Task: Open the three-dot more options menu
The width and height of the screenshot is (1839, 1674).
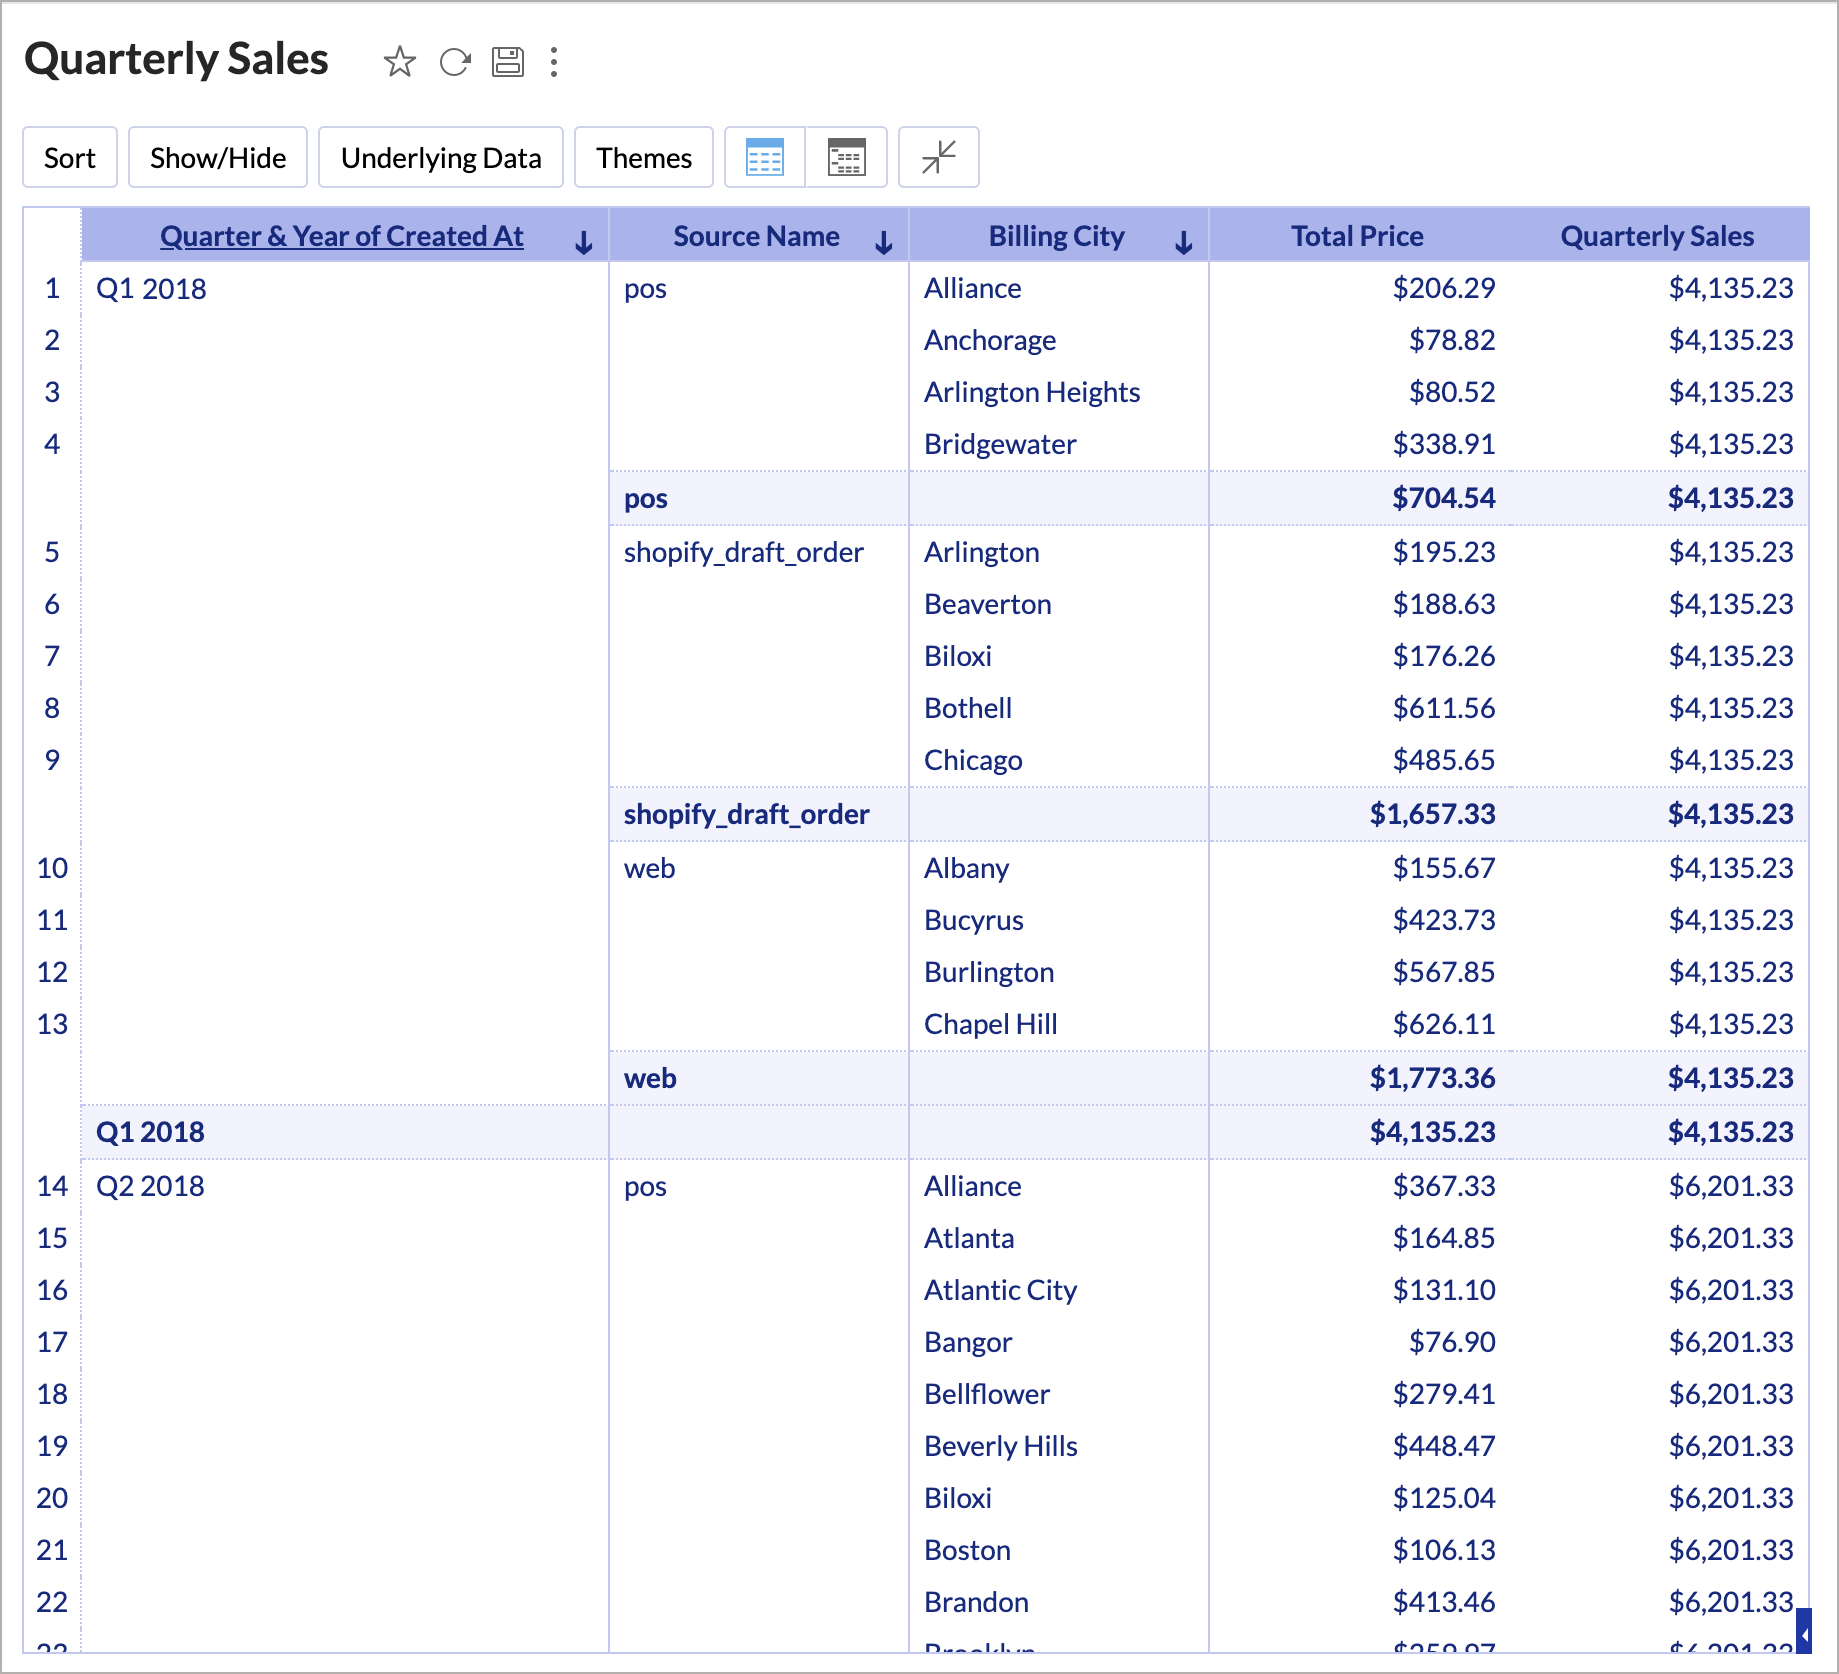Action: (554, 62)
